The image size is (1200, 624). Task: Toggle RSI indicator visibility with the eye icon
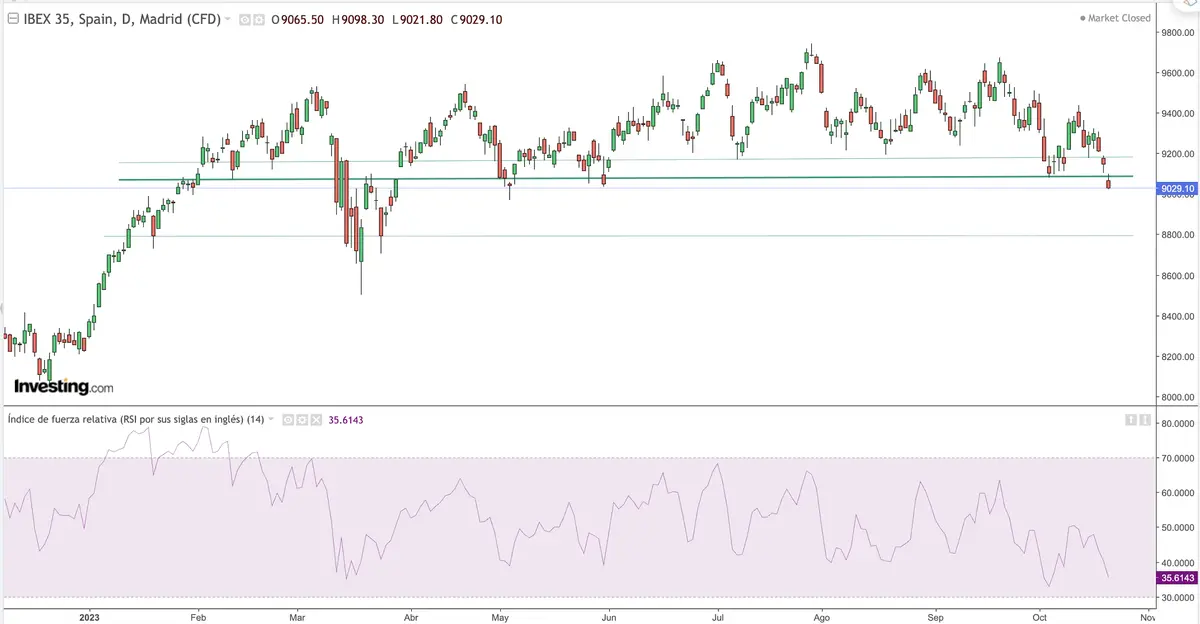click(287, 420)
